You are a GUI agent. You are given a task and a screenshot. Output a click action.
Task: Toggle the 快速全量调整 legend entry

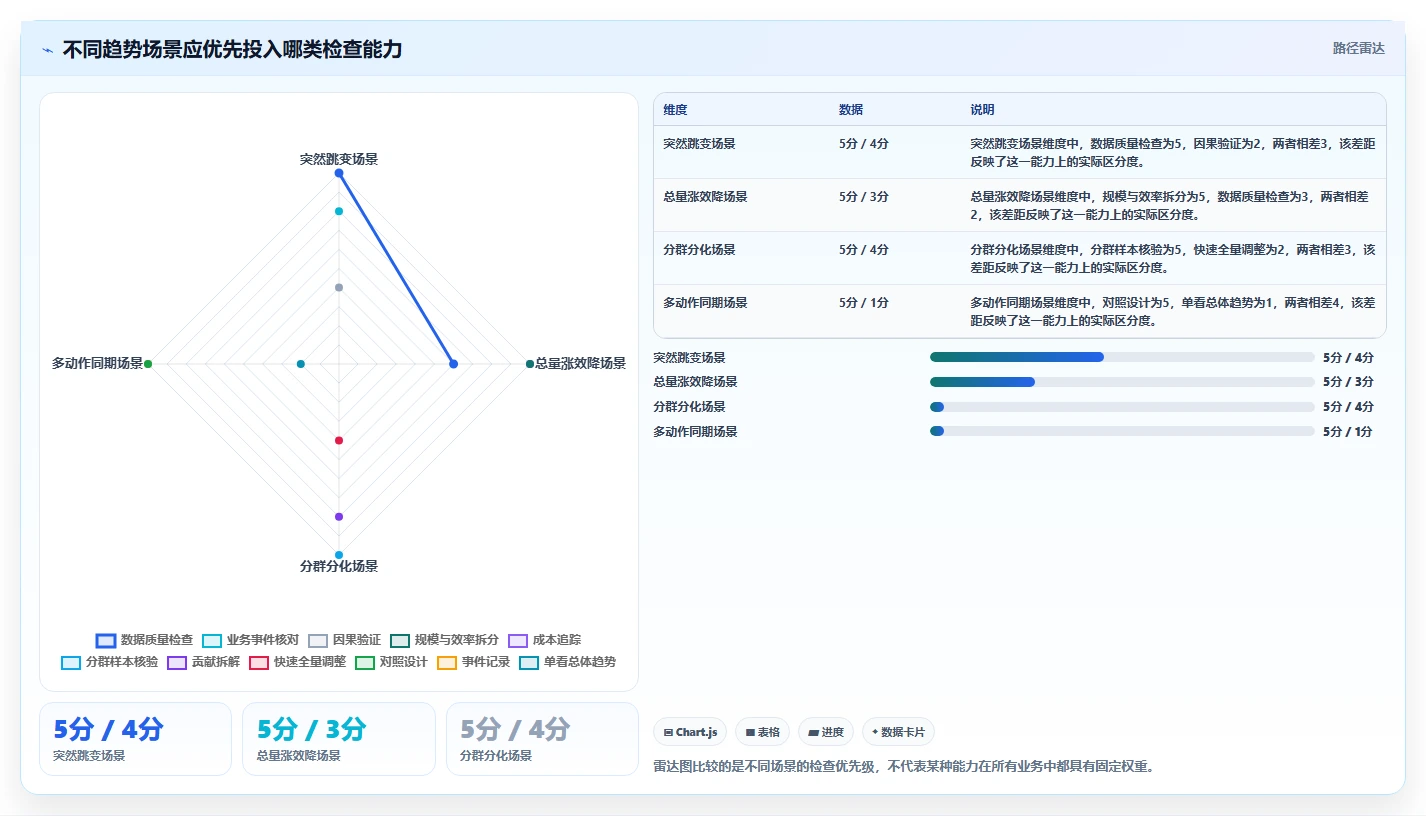coord(298,662)
